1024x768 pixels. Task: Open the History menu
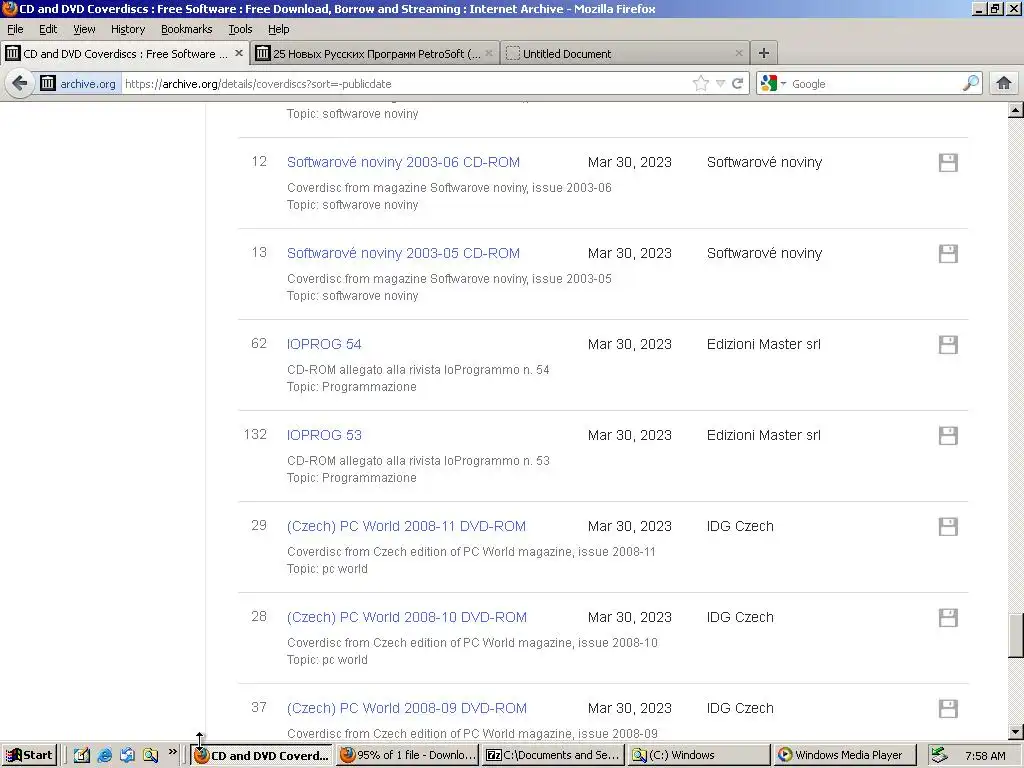[x=128, y=29]
